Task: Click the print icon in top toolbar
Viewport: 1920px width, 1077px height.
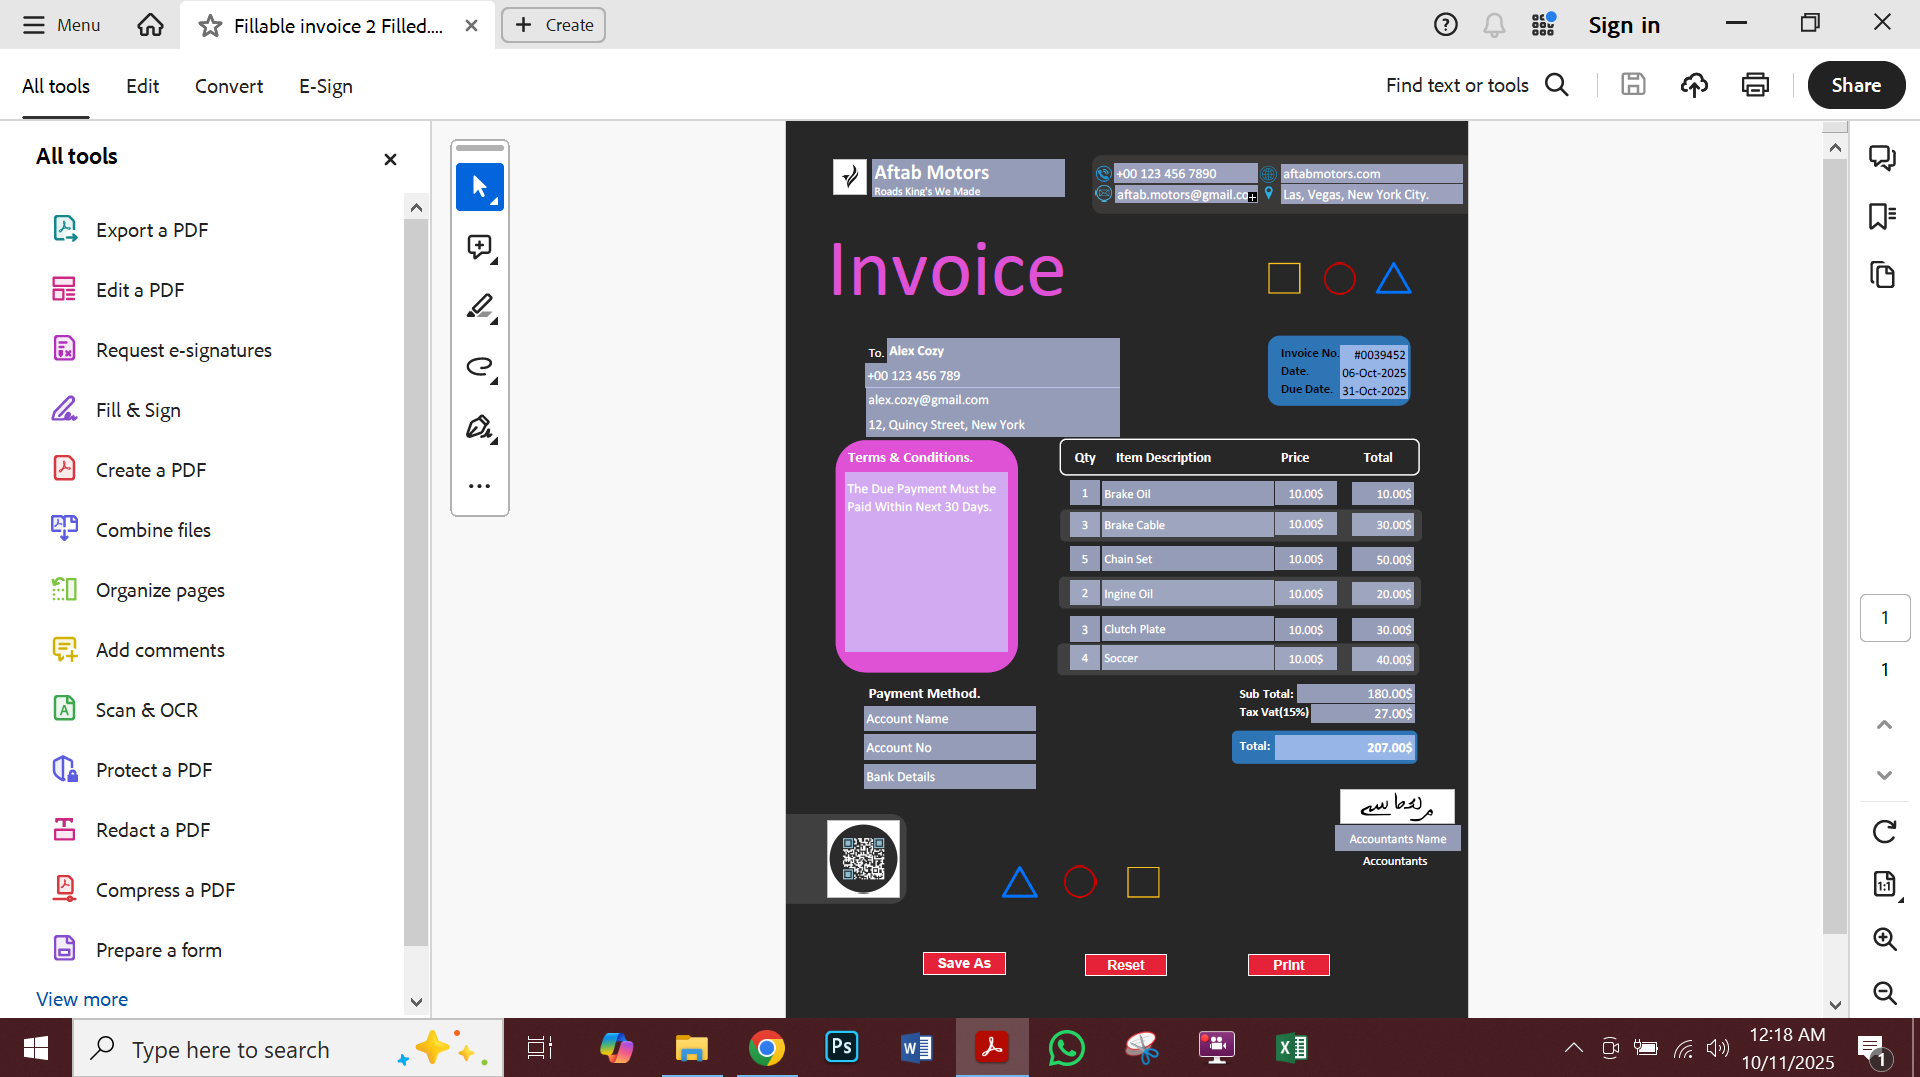Action: pyautogui.click(x=1755, y=85)
